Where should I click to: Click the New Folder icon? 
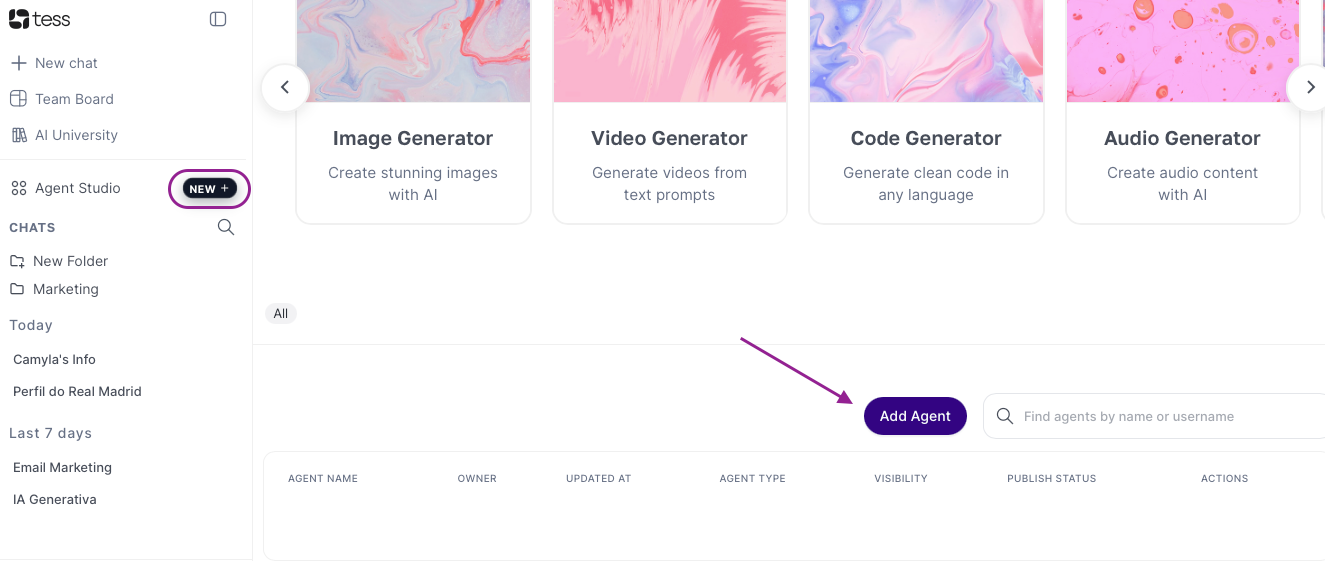[17, 261]
